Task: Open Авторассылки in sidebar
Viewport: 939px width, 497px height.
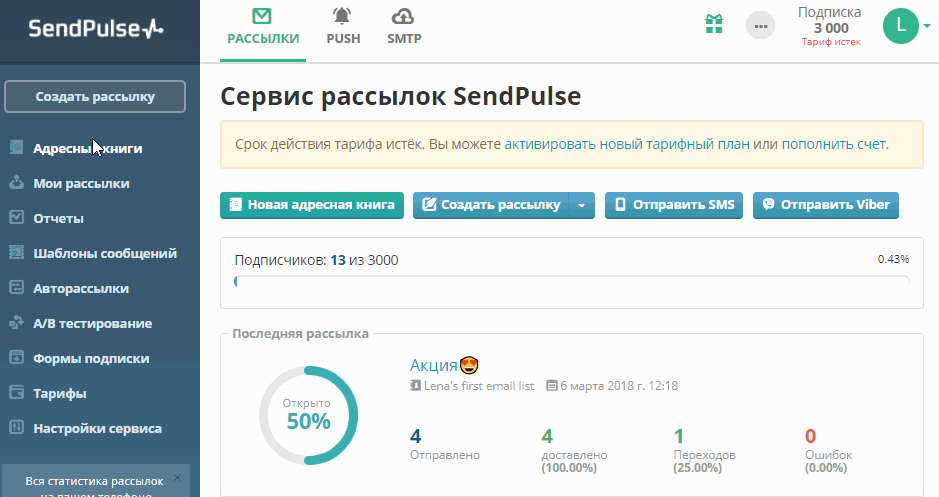Action: [81, 289]
